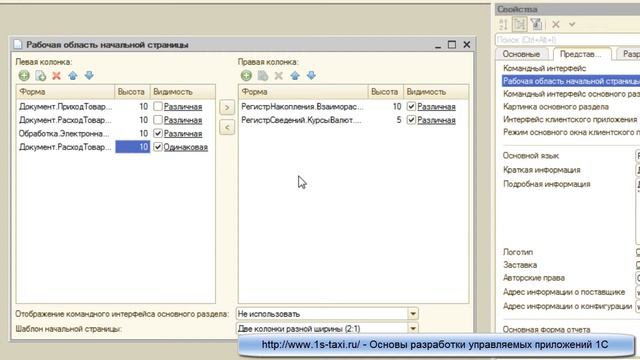
Task: Add a form to the right column
Action: pyautogui.click(x=246, y=76)
